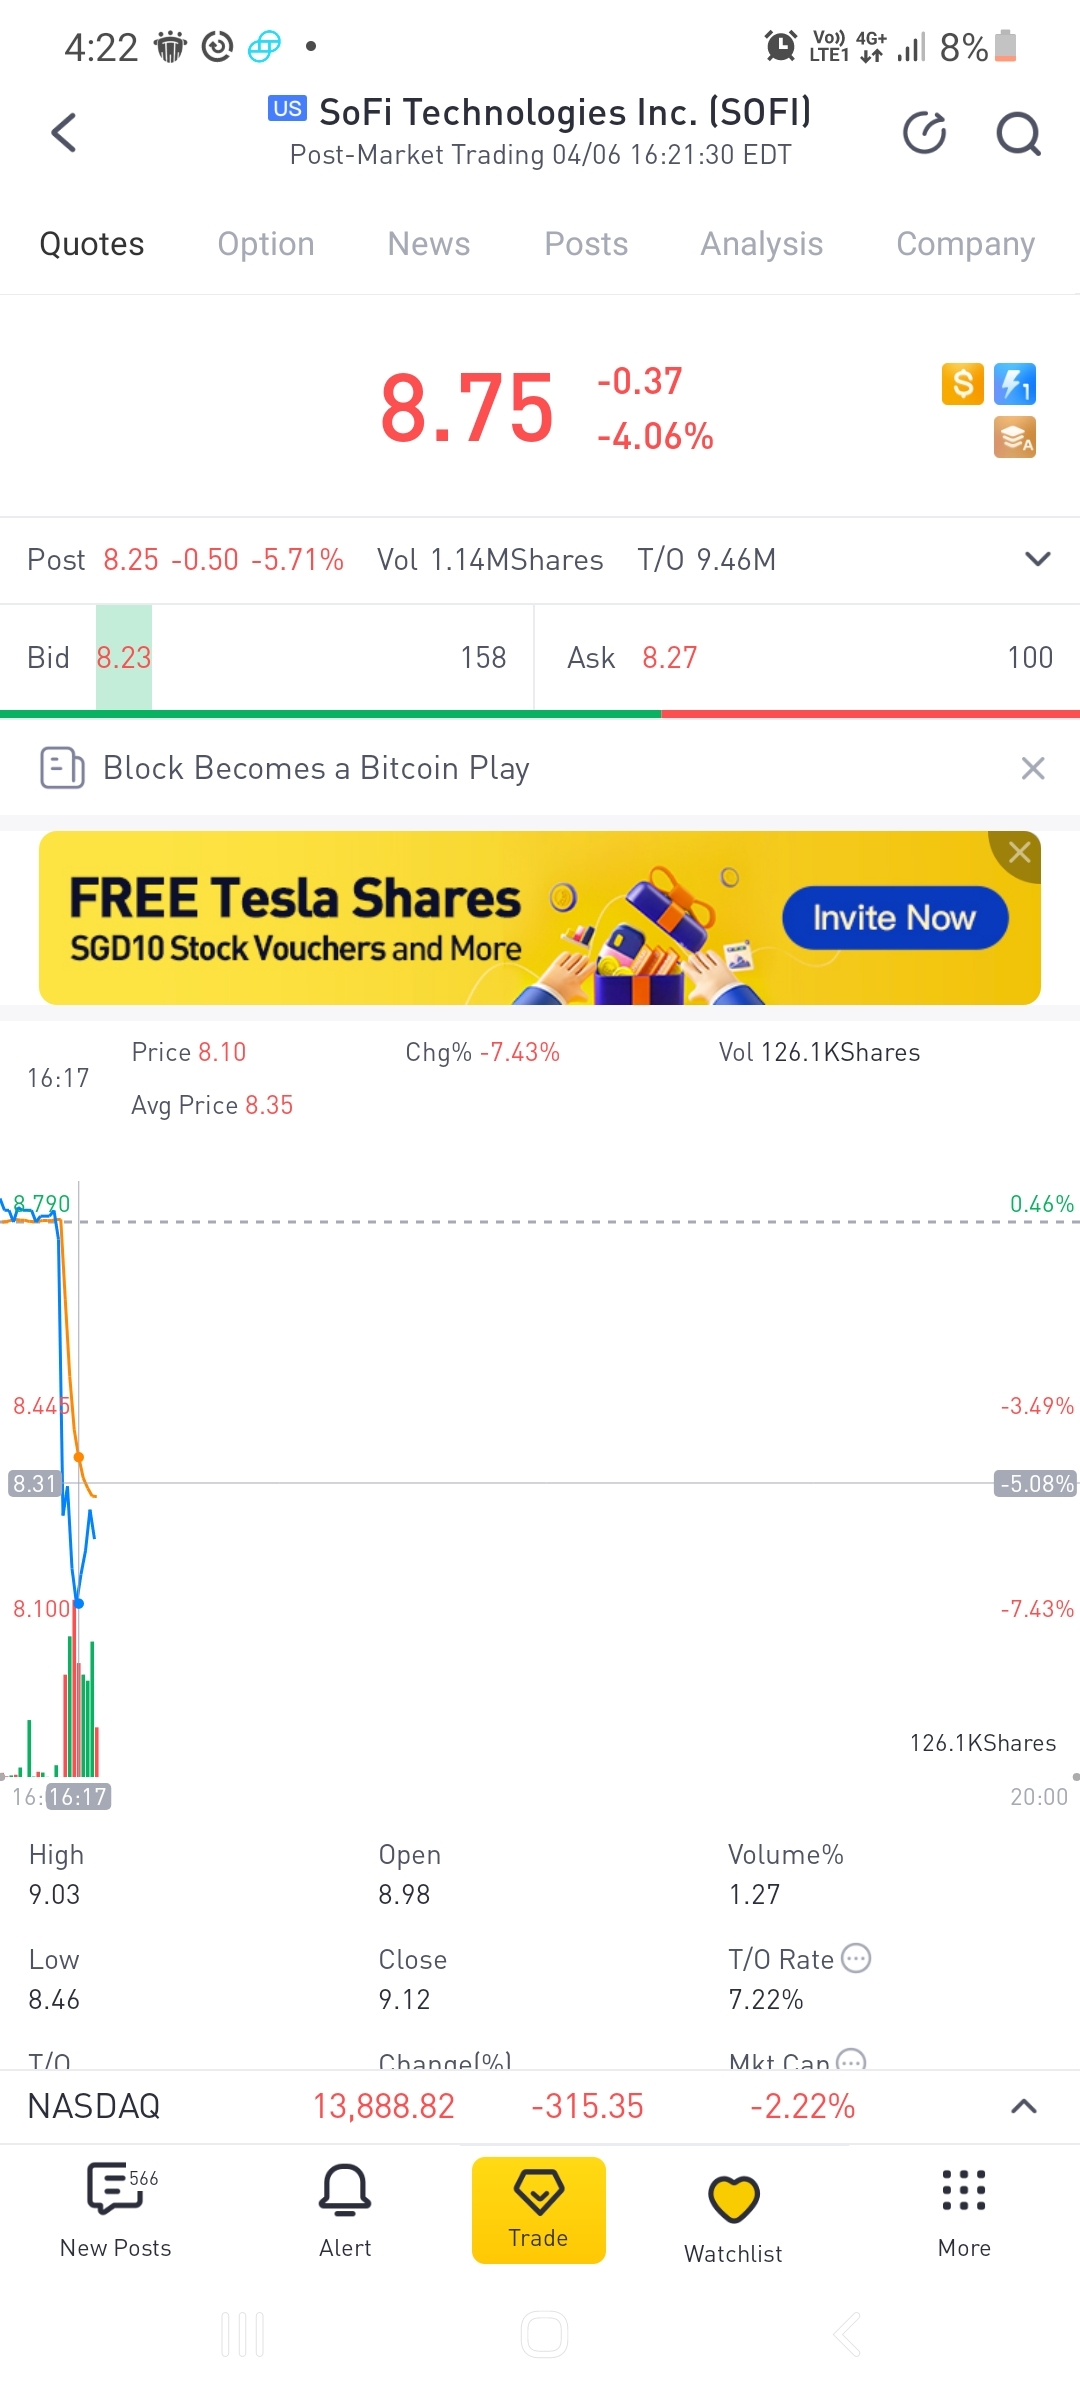The height and width of the screenshot is (2400, 1080).
Task: Dismiss the Bitcoin Play news headline
Action: [x=1033, y=768]
